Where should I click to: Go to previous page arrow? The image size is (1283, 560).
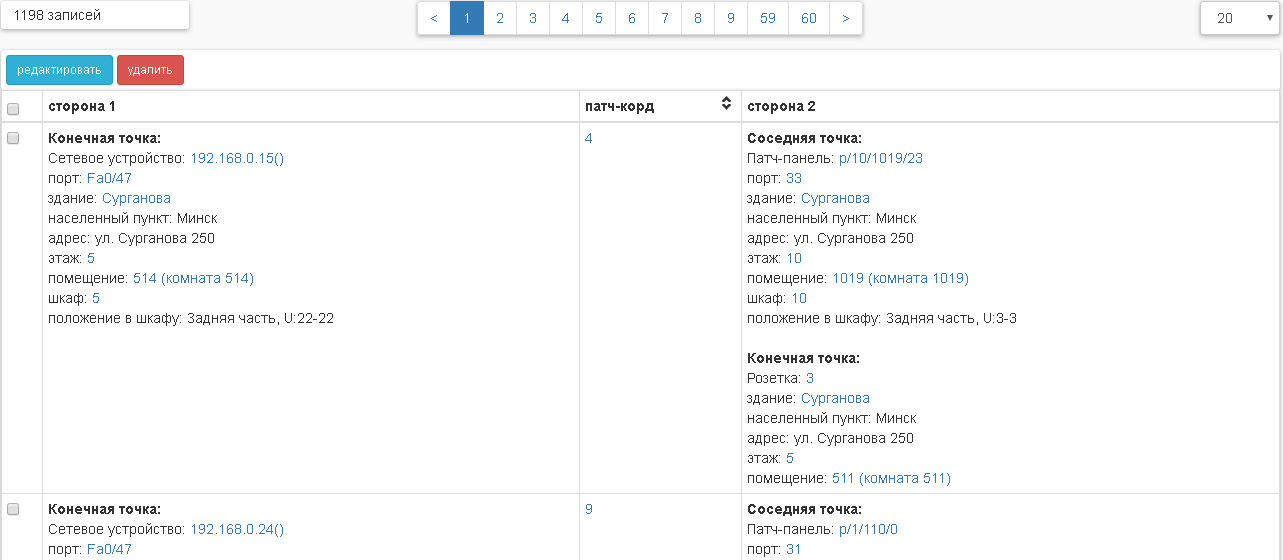tap(433, 18)
